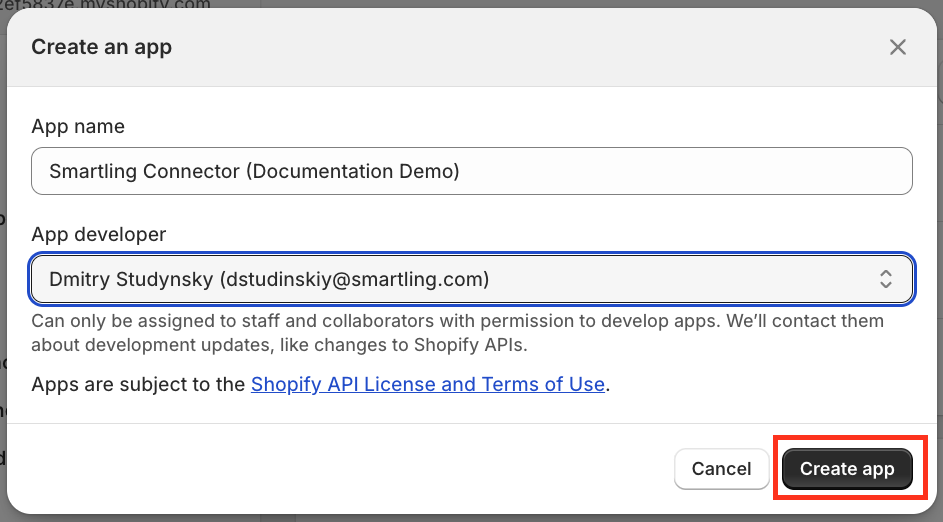The image size is (943, 522).
Task: Open the App developer dropdown
Action: click(x=472, y=279)
